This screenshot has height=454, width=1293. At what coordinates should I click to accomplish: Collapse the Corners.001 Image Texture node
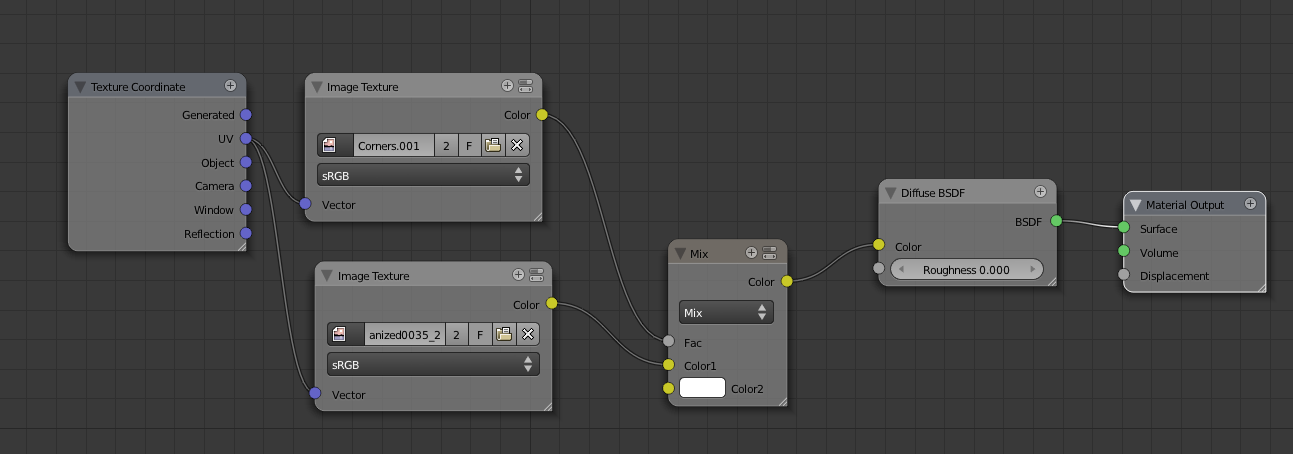pyautogui.click(x=317, y=87)
